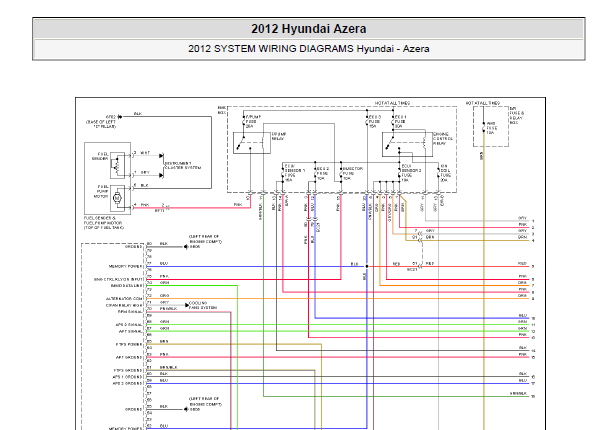Select the "COOLING FANS SYSTEM" label
The image size is (604, 430).
click(203, 305)
